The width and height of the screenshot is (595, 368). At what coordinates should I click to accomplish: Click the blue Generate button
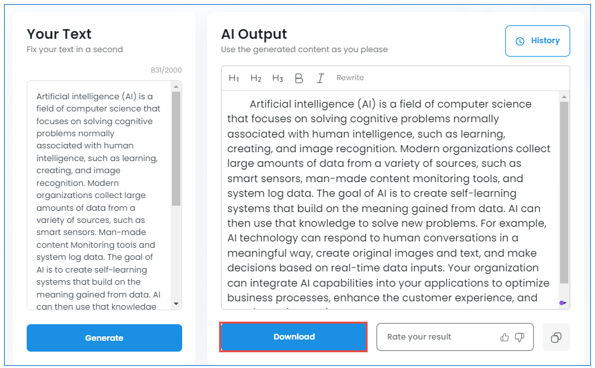tap(104, 338)
